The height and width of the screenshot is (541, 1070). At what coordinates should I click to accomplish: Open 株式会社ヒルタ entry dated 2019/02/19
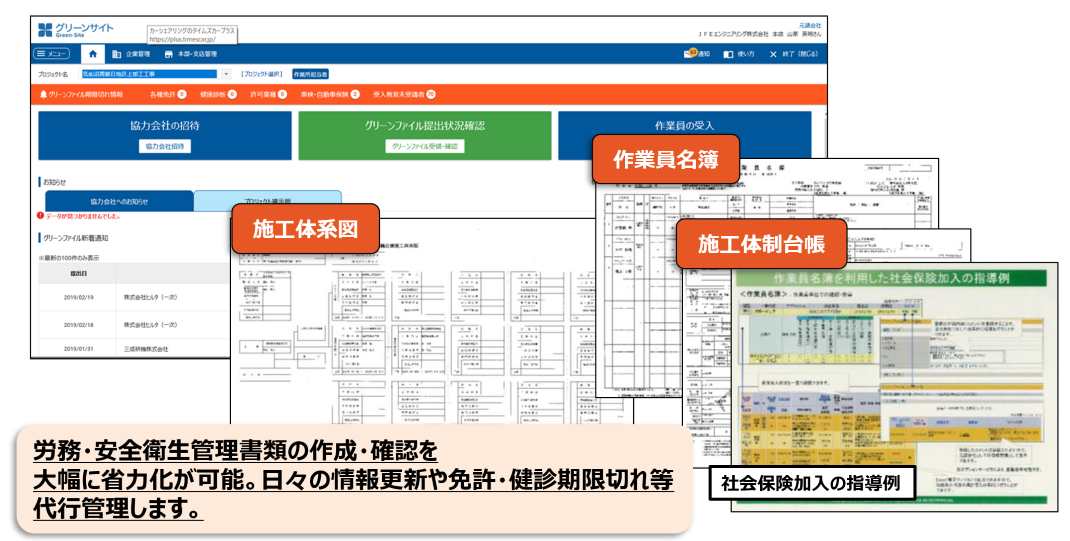pyautogui.click(x=150, y=297)
